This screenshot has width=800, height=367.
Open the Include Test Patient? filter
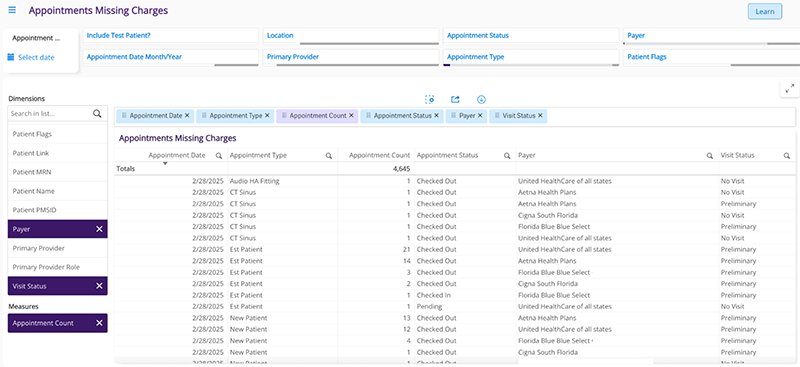pyautogui.click(x=170, y=36)
